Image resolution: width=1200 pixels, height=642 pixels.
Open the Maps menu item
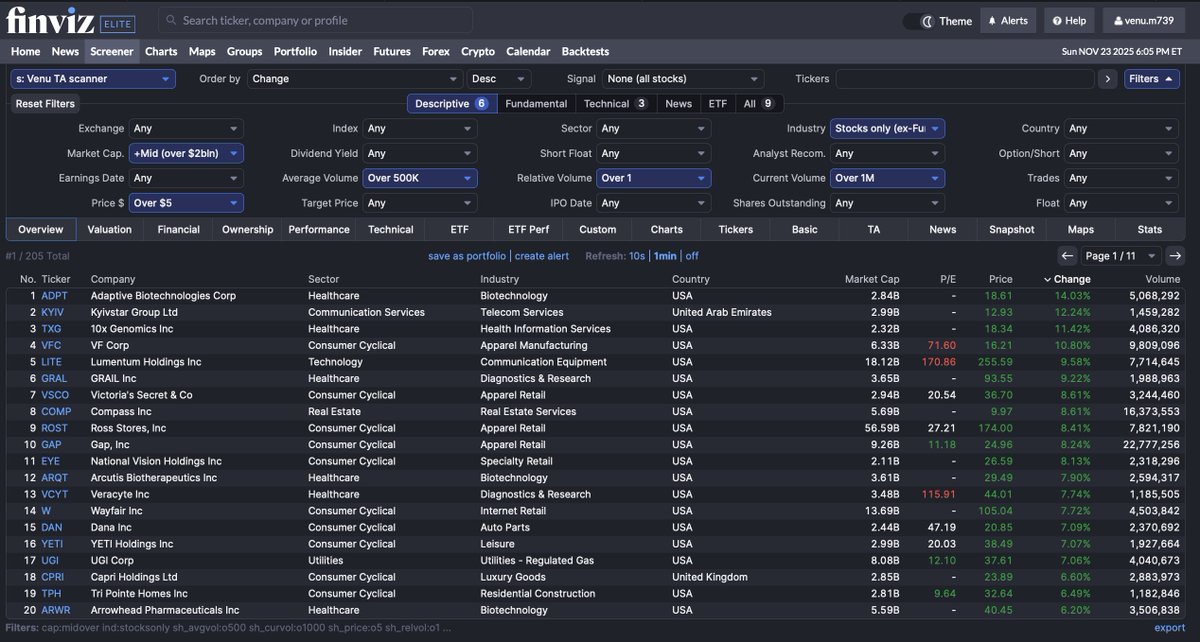[x=202, y=51]
